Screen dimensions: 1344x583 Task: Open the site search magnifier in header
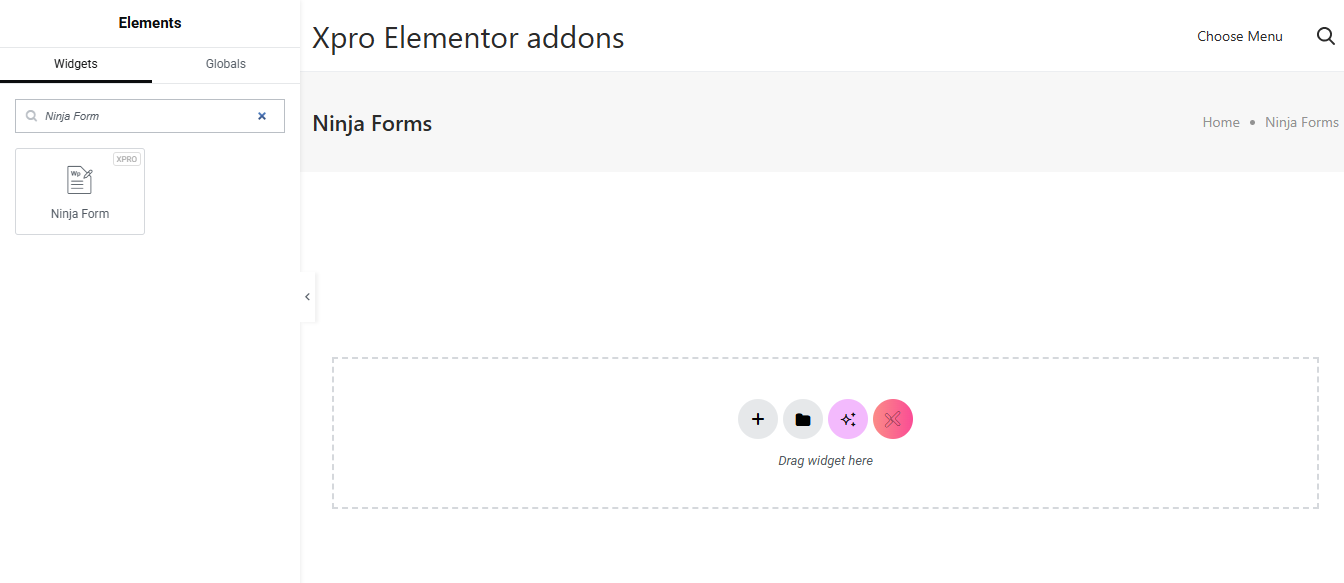coord(1326,36)
